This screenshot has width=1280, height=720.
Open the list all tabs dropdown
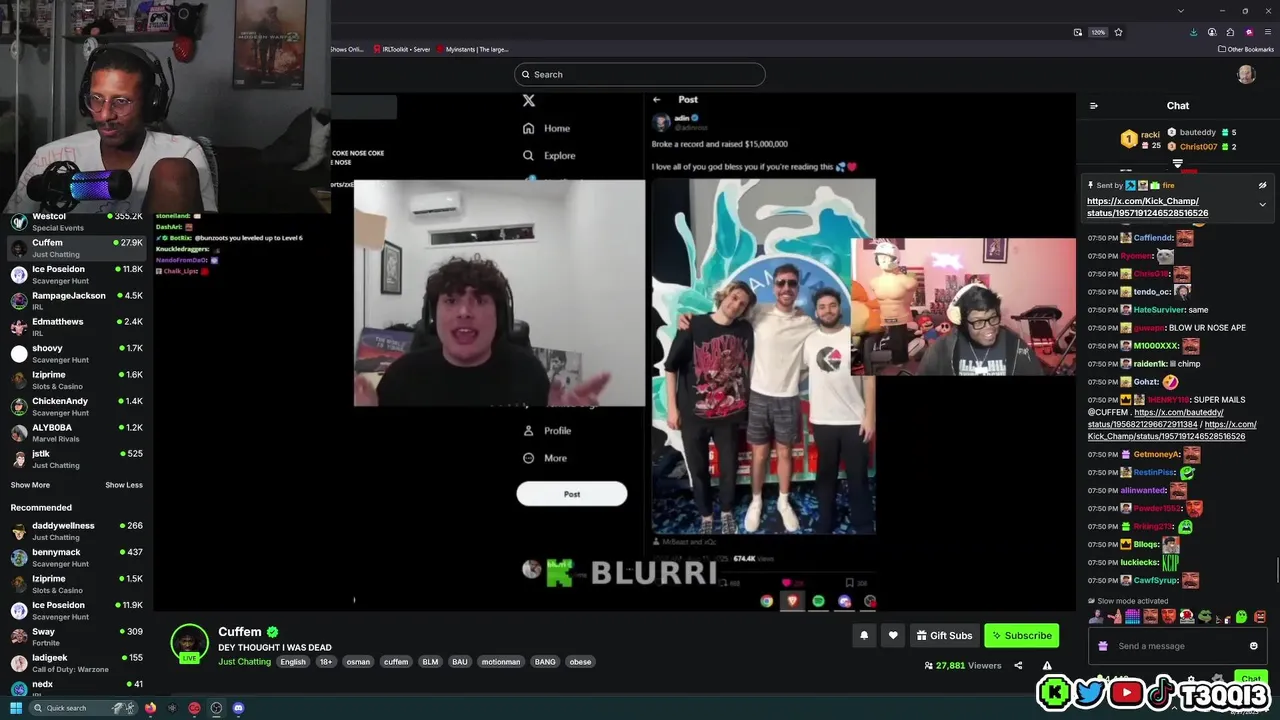coord(1181,10)
